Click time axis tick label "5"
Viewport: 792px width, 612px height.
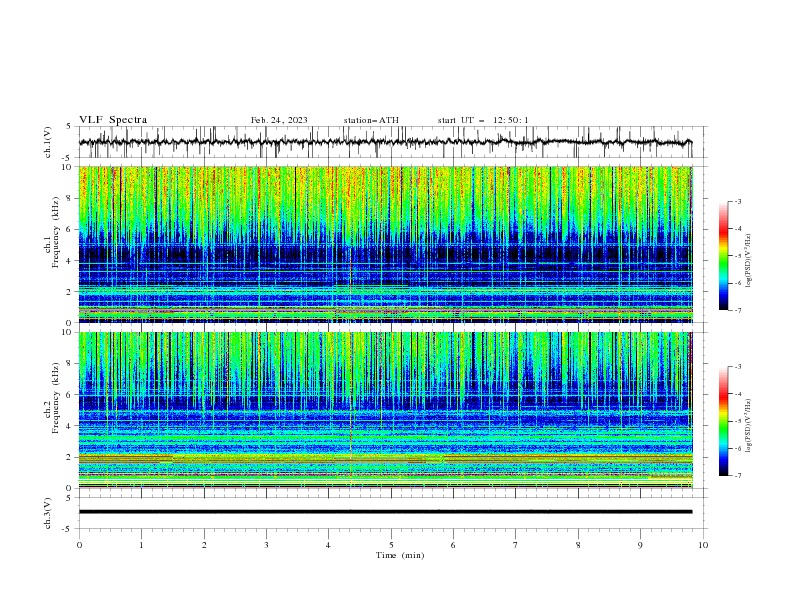point(391,545)
